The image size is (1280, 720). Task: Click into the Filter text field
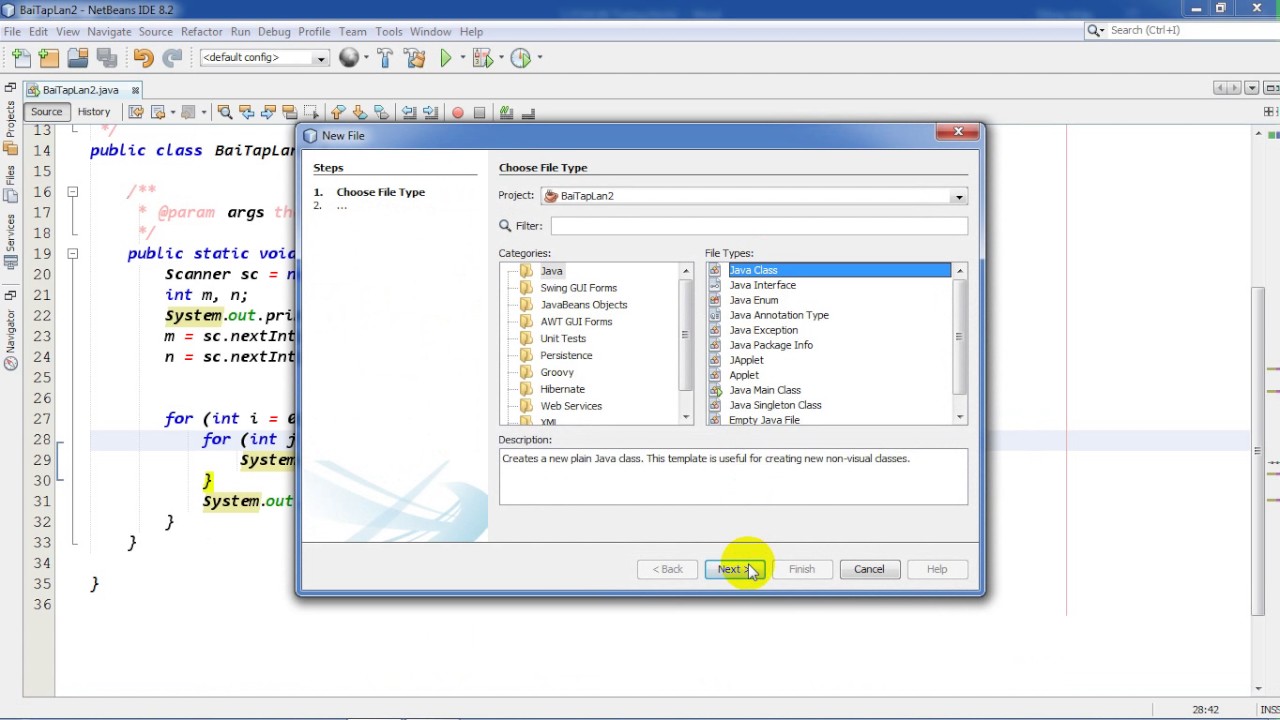click(x=759, y=226)
